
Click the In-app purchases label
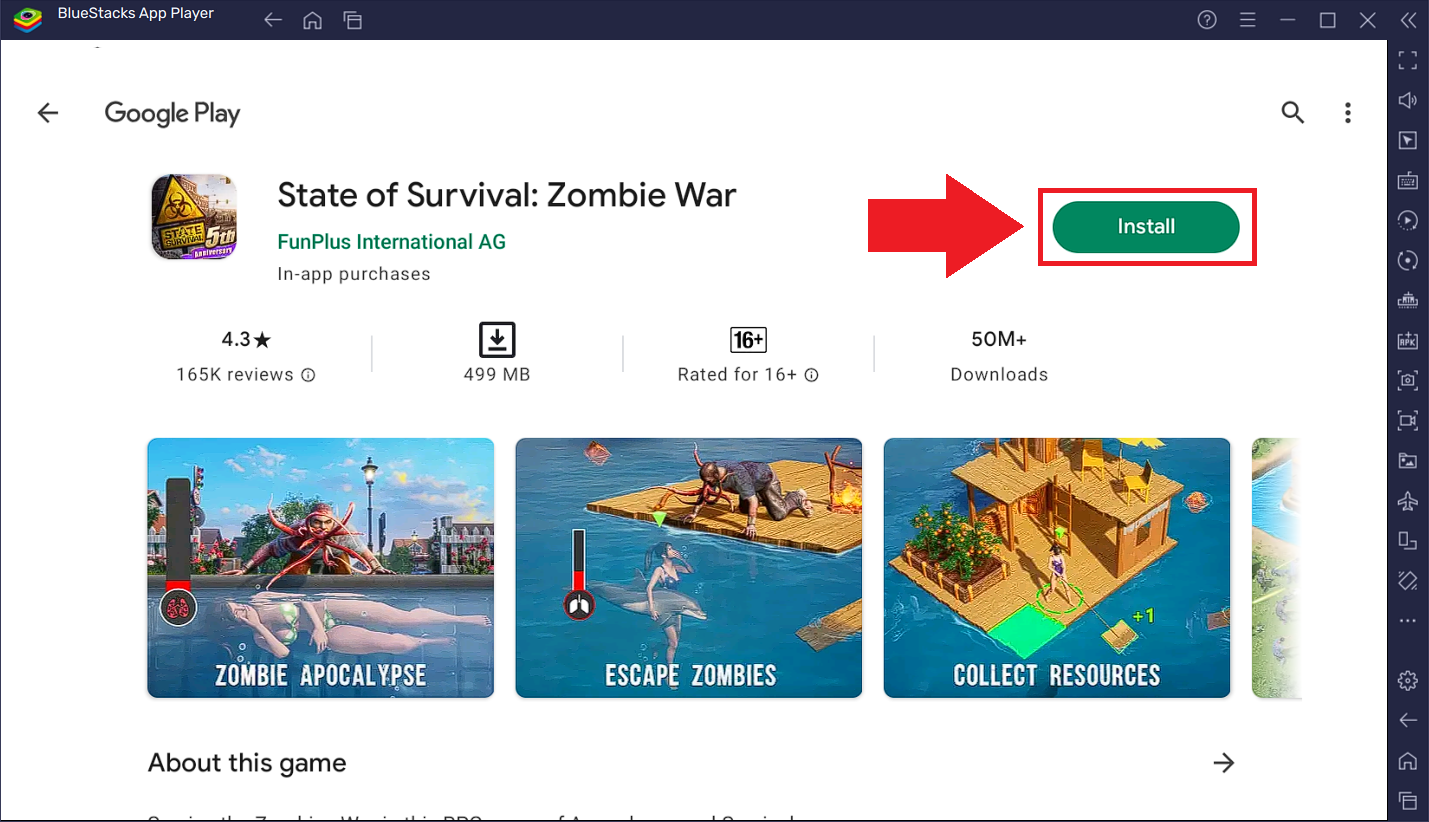(354, 274)
